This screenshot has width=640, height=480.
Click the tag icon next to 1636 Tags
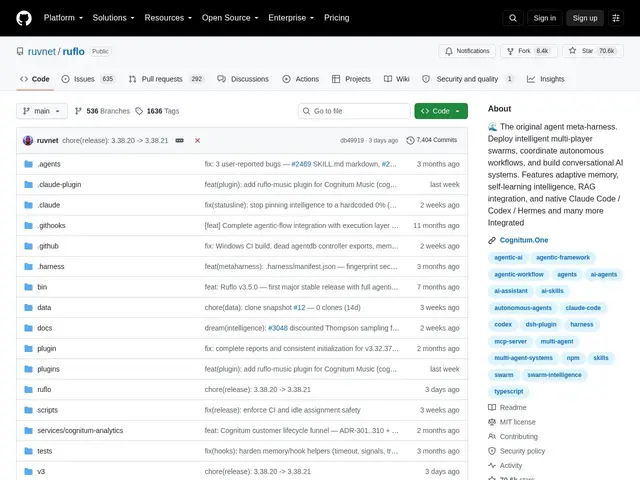139,111
